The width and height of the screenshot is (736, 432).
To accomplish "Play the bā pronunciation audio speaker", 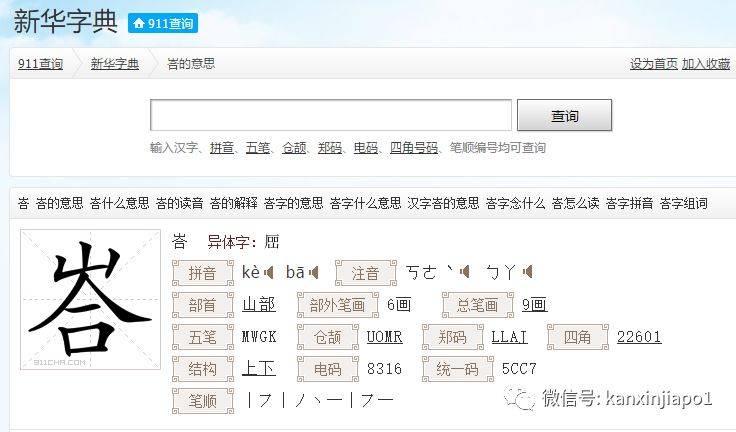I will pyautogui.click(x=314, y=272).
